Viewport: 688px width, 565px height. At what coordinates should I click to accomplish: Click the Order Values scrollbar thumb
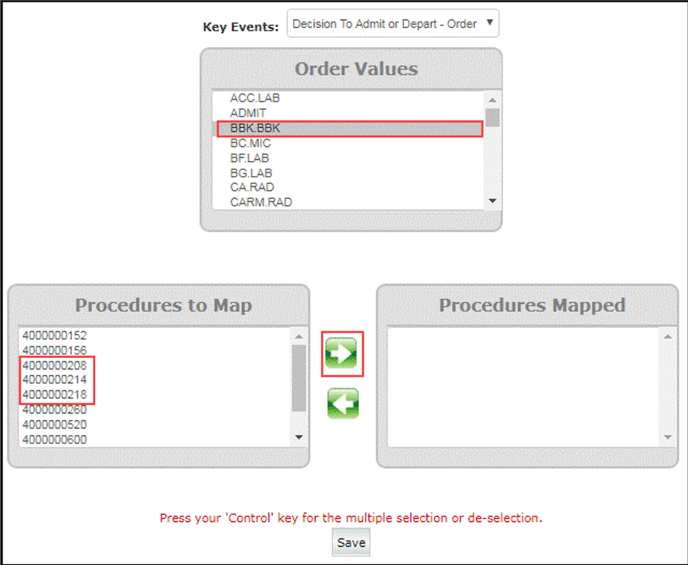(x=492, y=118)
